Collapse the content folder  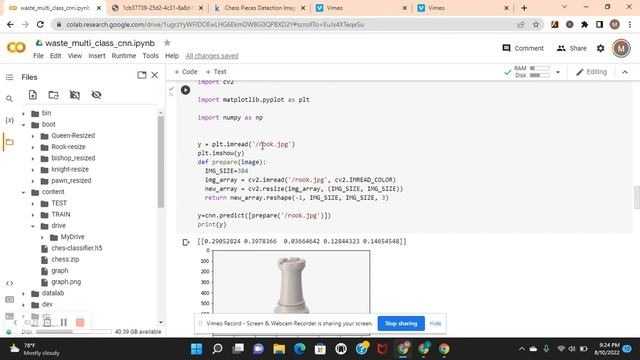click(23, 192)
